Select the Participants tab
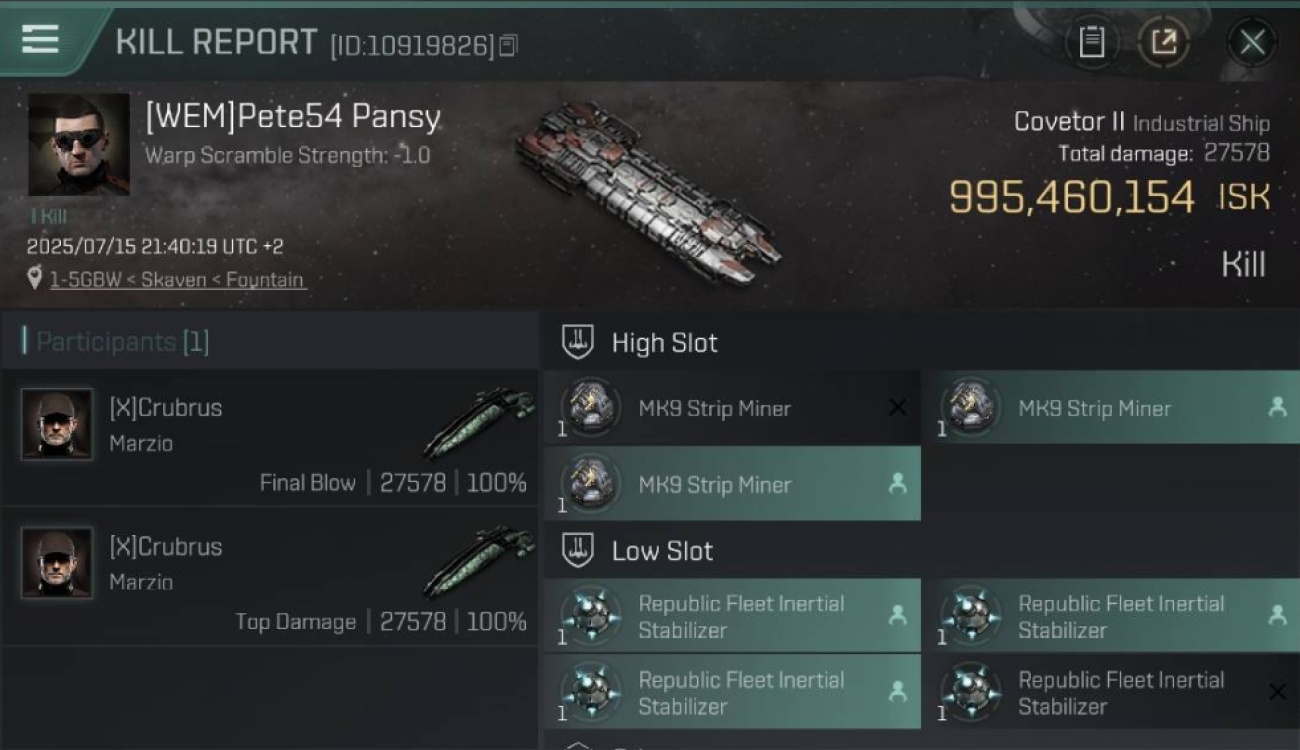The image size is (1300, 750). pos(115,342)
